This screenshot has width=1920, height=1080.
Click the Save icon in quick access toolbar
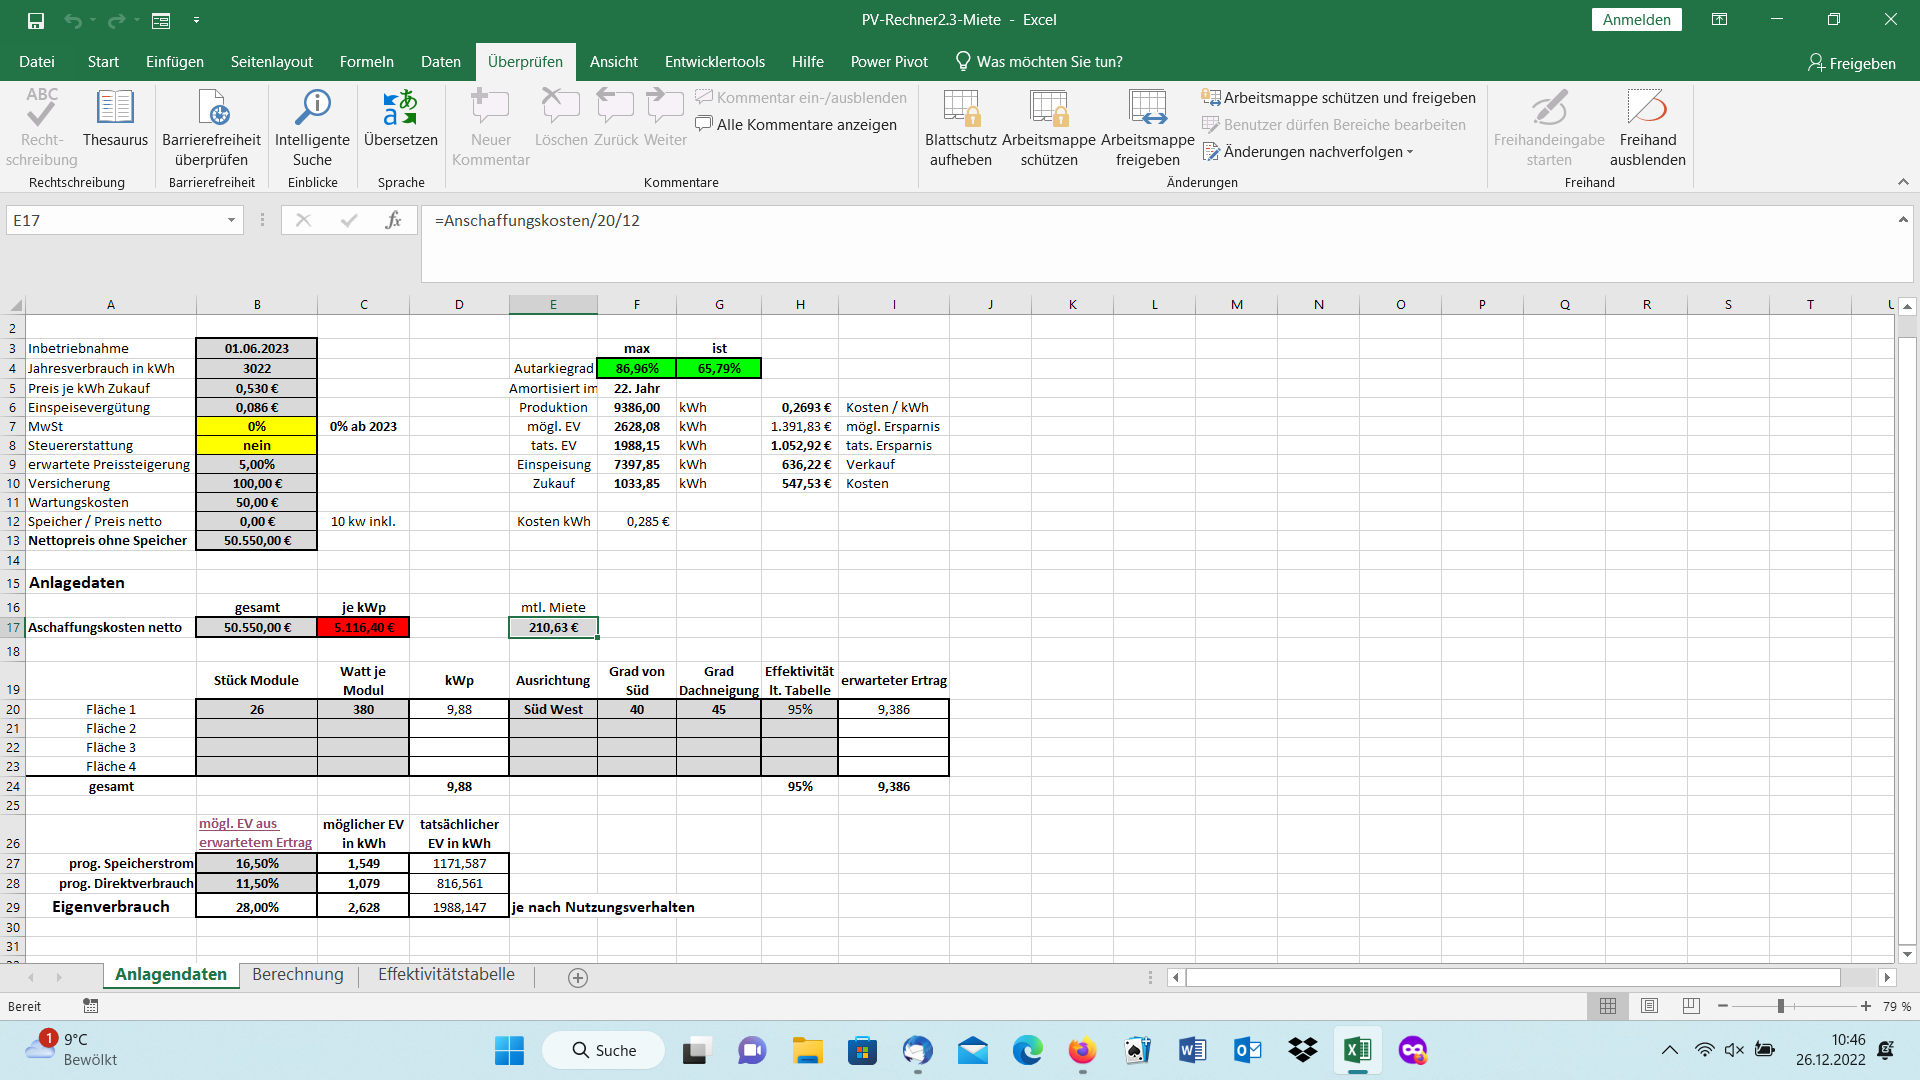click(36, 20)
